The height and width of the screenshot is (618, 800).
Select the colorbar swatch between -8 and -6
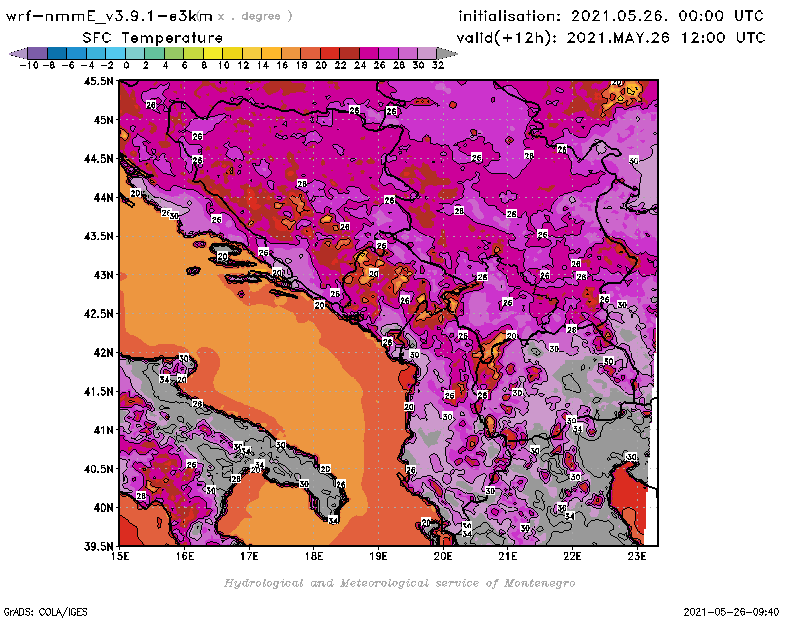point(57,53)
